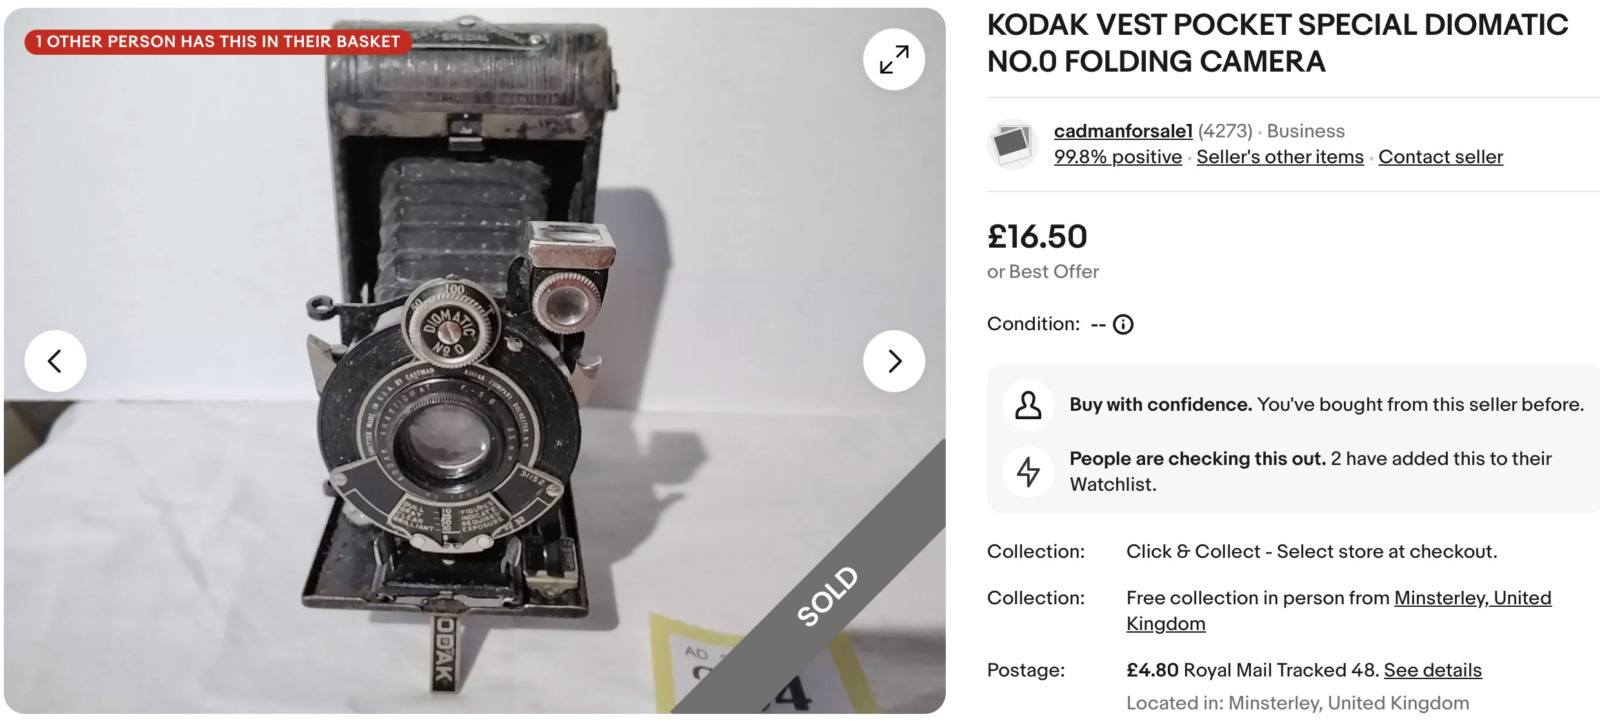
Task: Advance to the next product photo
Action: click(894, 361)
